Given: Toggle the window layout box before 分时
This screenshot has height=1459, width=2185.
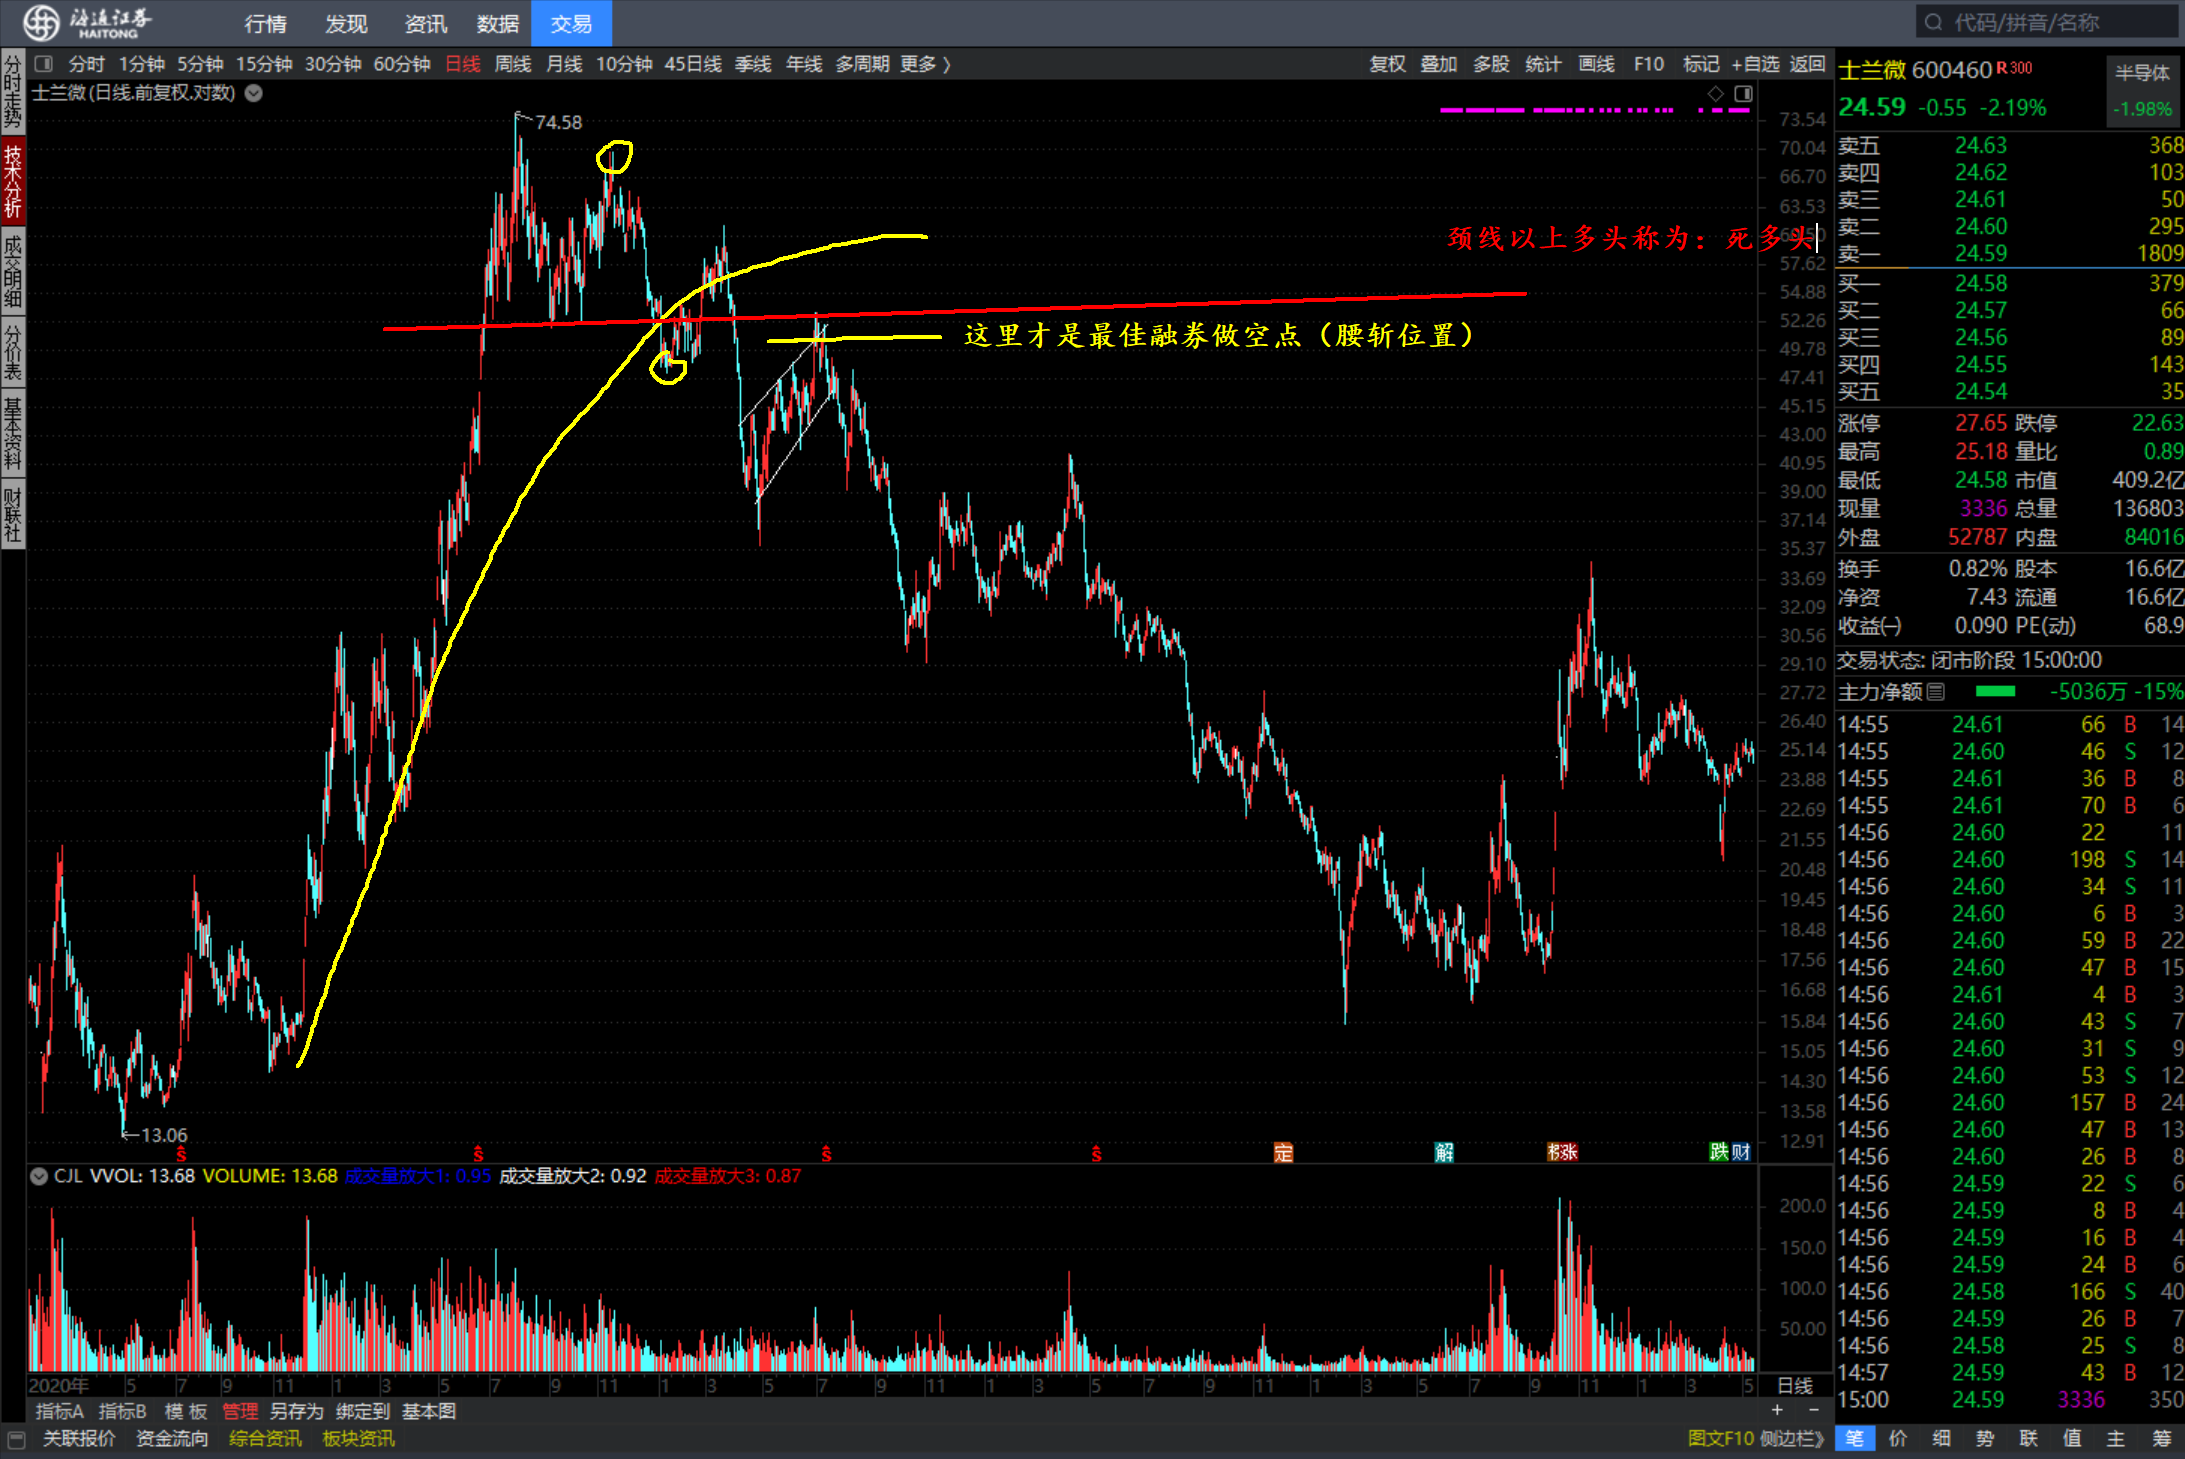Looking at the screenshot, I should [43, 64].
